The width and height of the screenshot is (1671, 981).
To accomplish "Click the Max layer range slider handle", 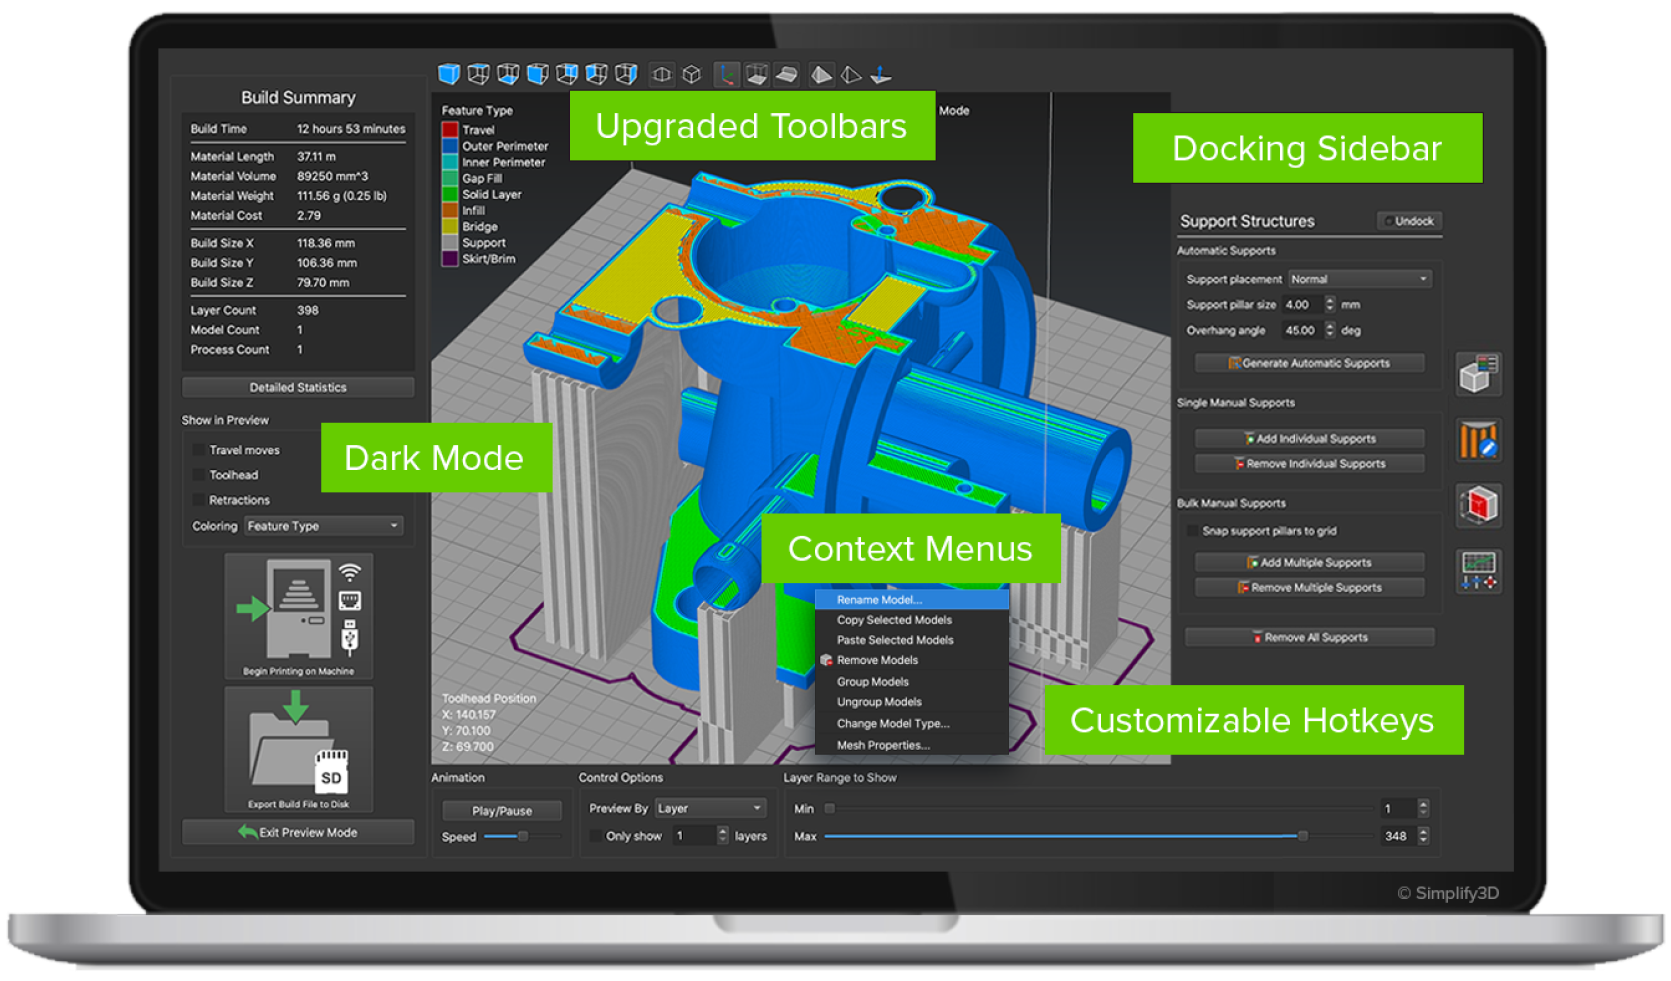I will point(1302,836).
